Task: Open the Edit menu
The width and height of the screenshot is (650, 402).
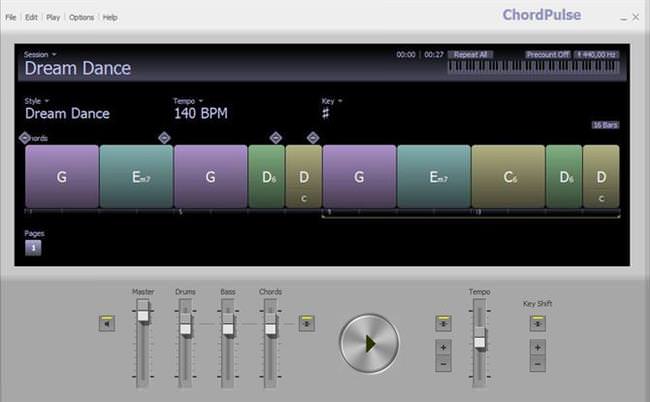Action: 31,17
